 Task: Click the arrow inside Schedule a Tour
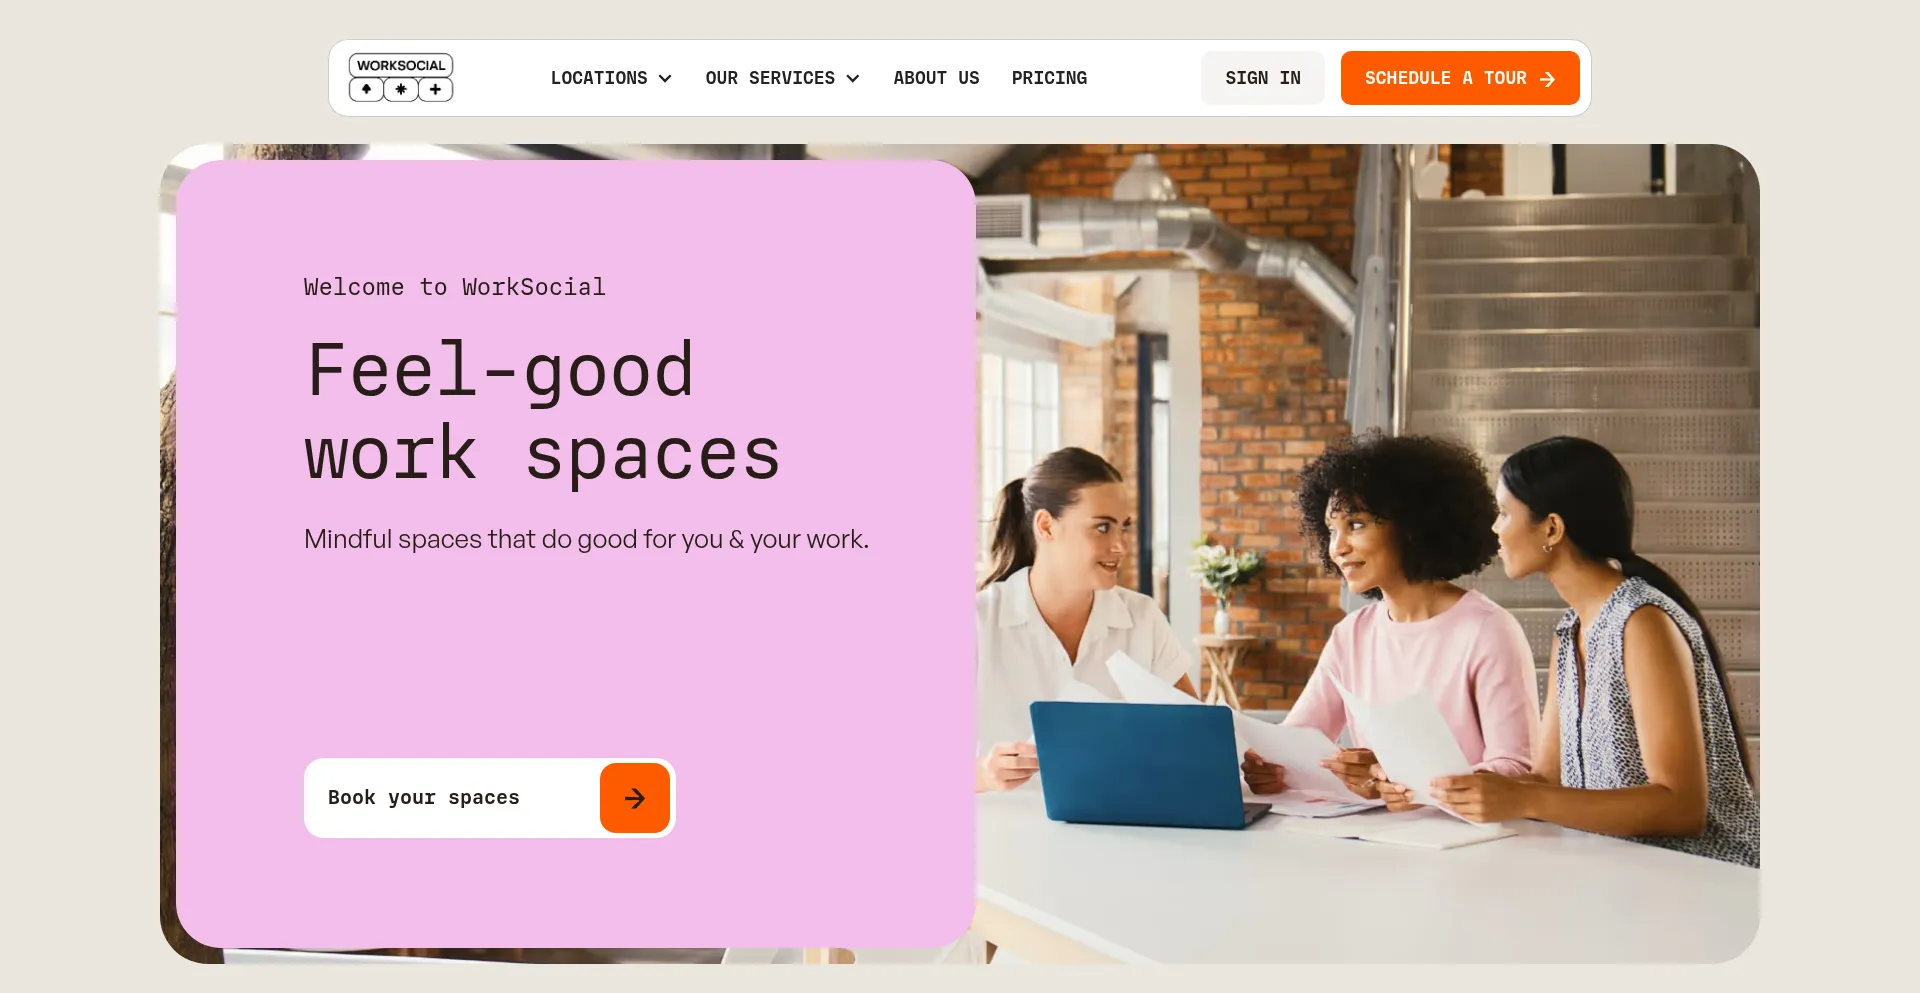tap(1547, 79)
